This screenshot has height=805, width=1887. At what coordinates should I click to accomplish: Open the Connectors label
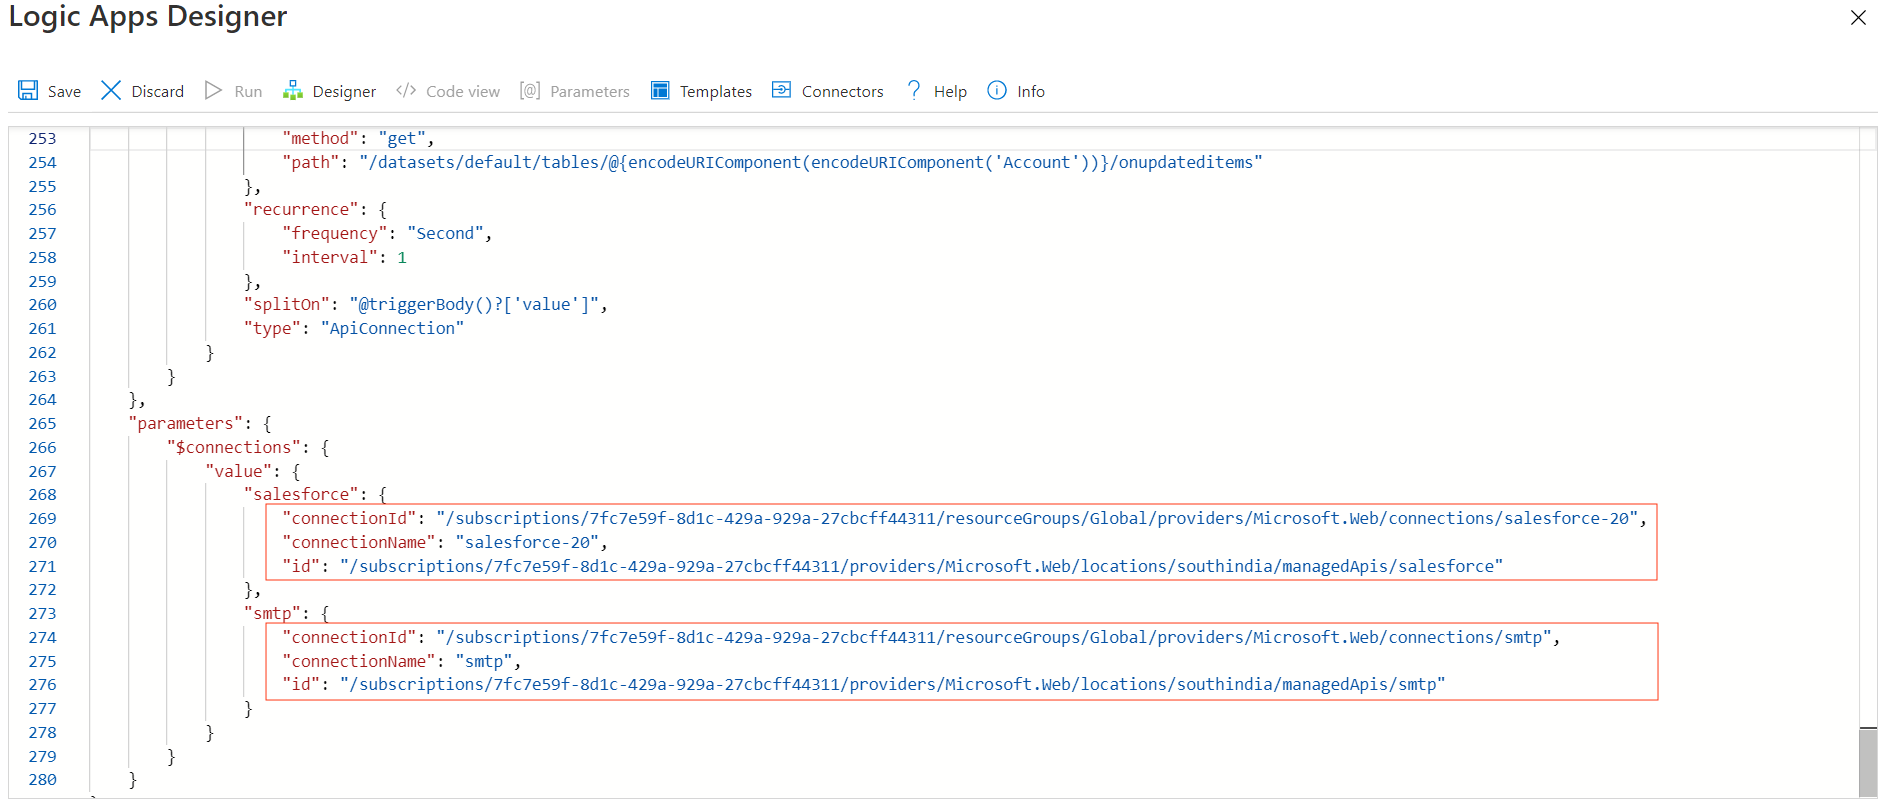point(843,92)
